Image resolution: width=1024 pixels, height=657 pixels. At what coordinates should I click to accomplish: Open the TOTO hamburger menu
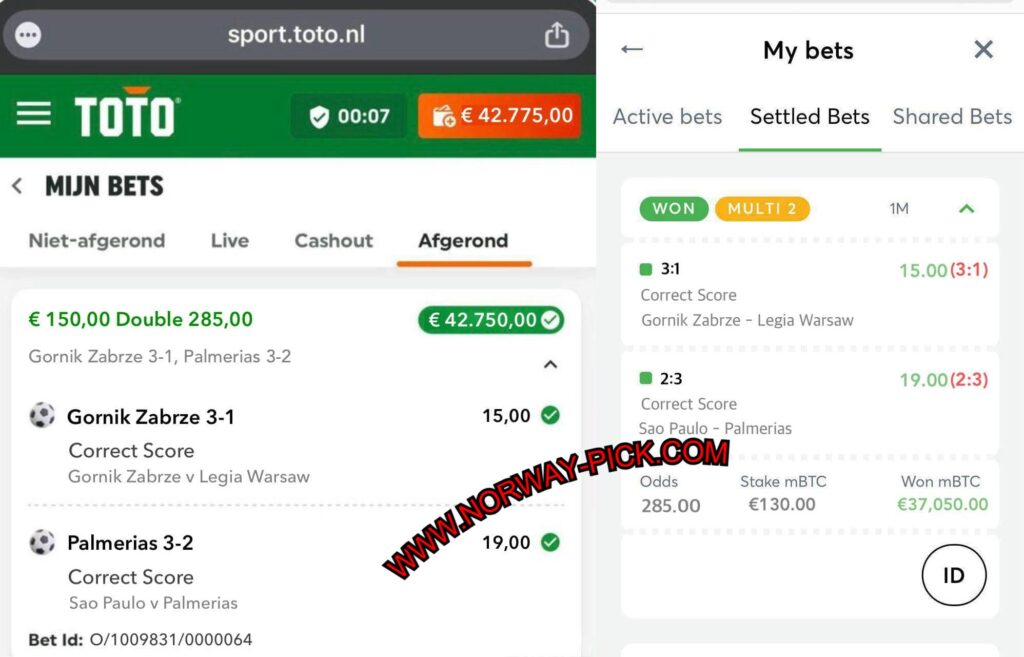[x=33, y=114]
